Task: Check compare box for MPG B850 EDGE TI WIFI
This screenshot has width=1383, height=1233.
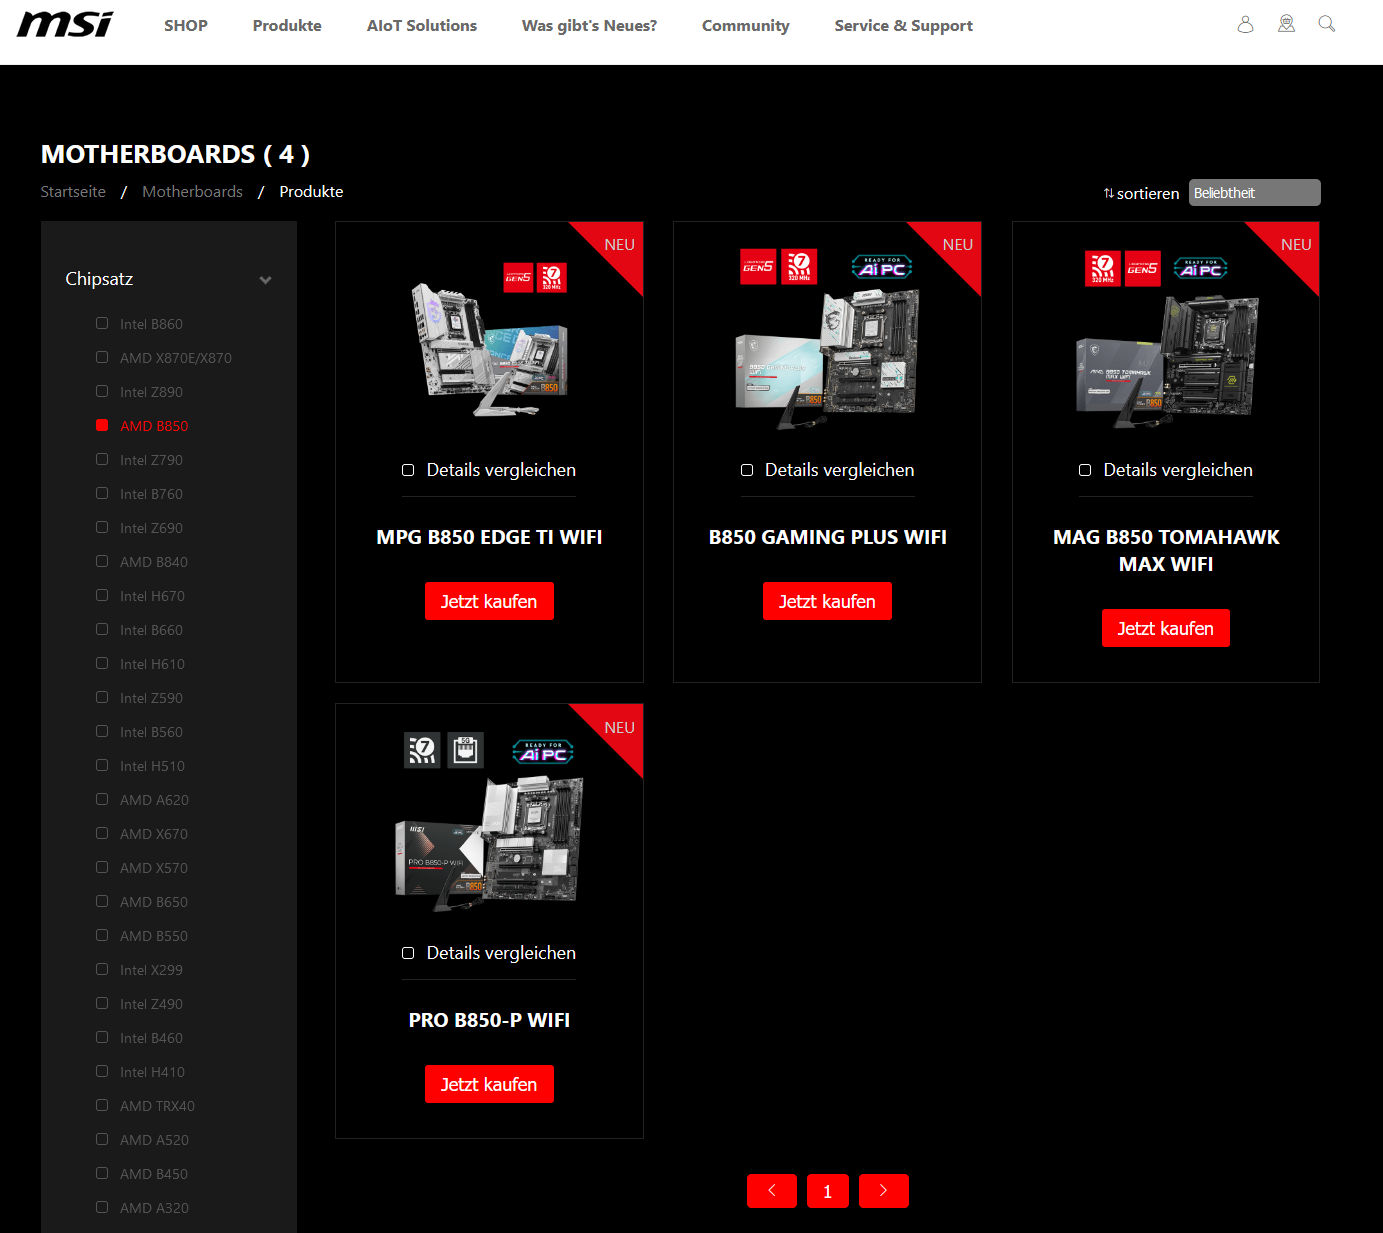Action: pos(408,470)
